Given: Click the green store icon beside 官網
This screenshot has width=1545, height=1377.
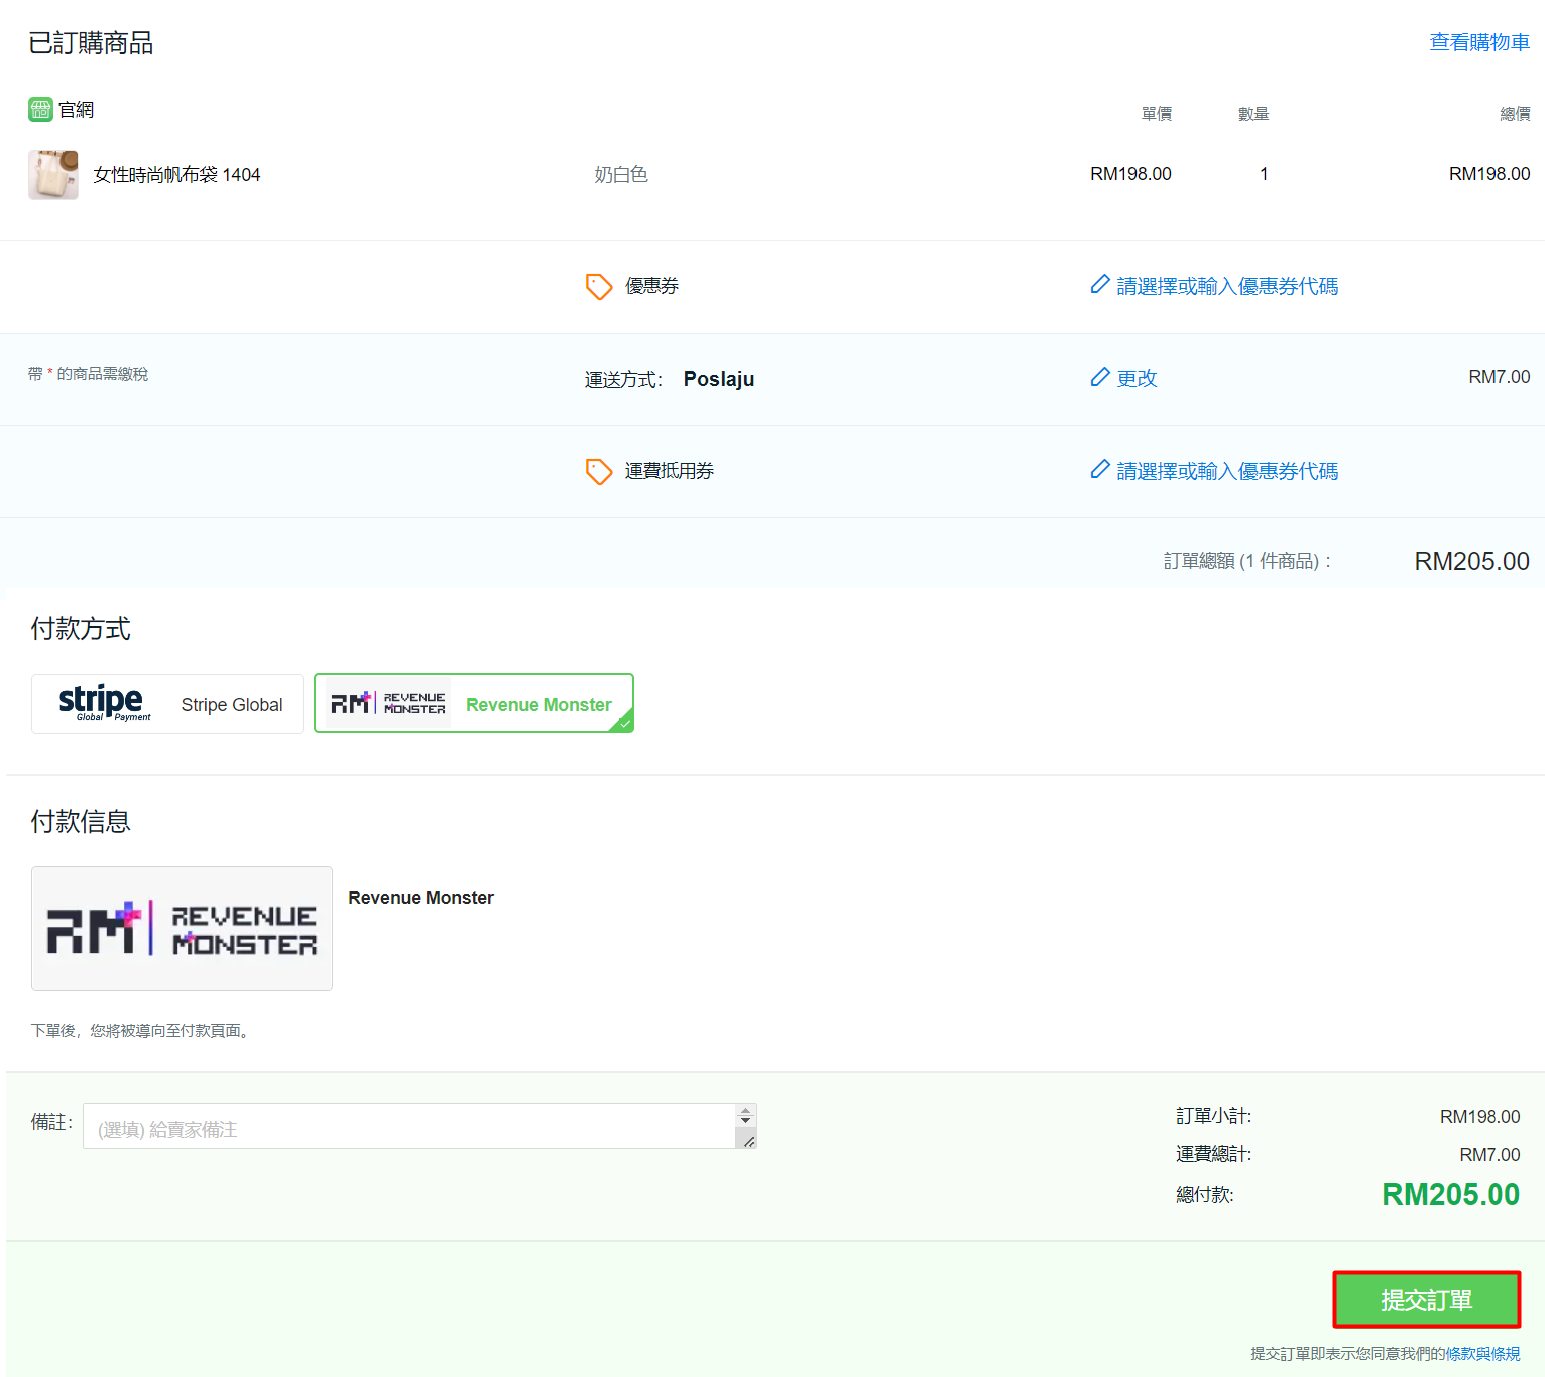Looking at the screenshot, I should click(40, 109).
